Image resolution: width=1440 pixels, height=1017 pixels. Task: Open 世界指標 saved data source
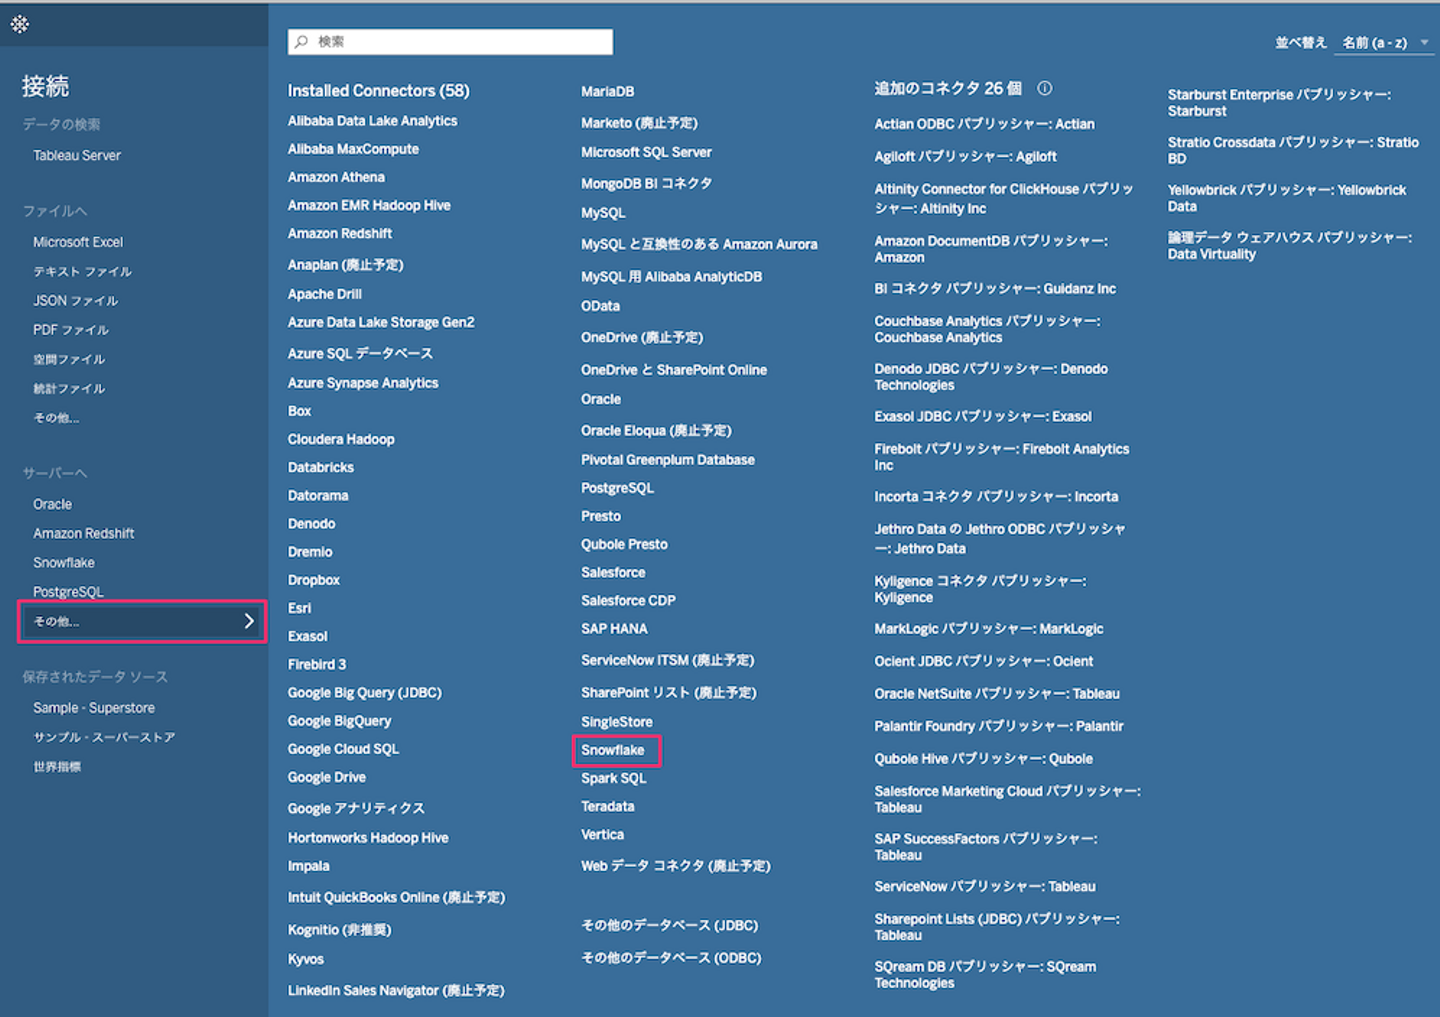(57, 767)
